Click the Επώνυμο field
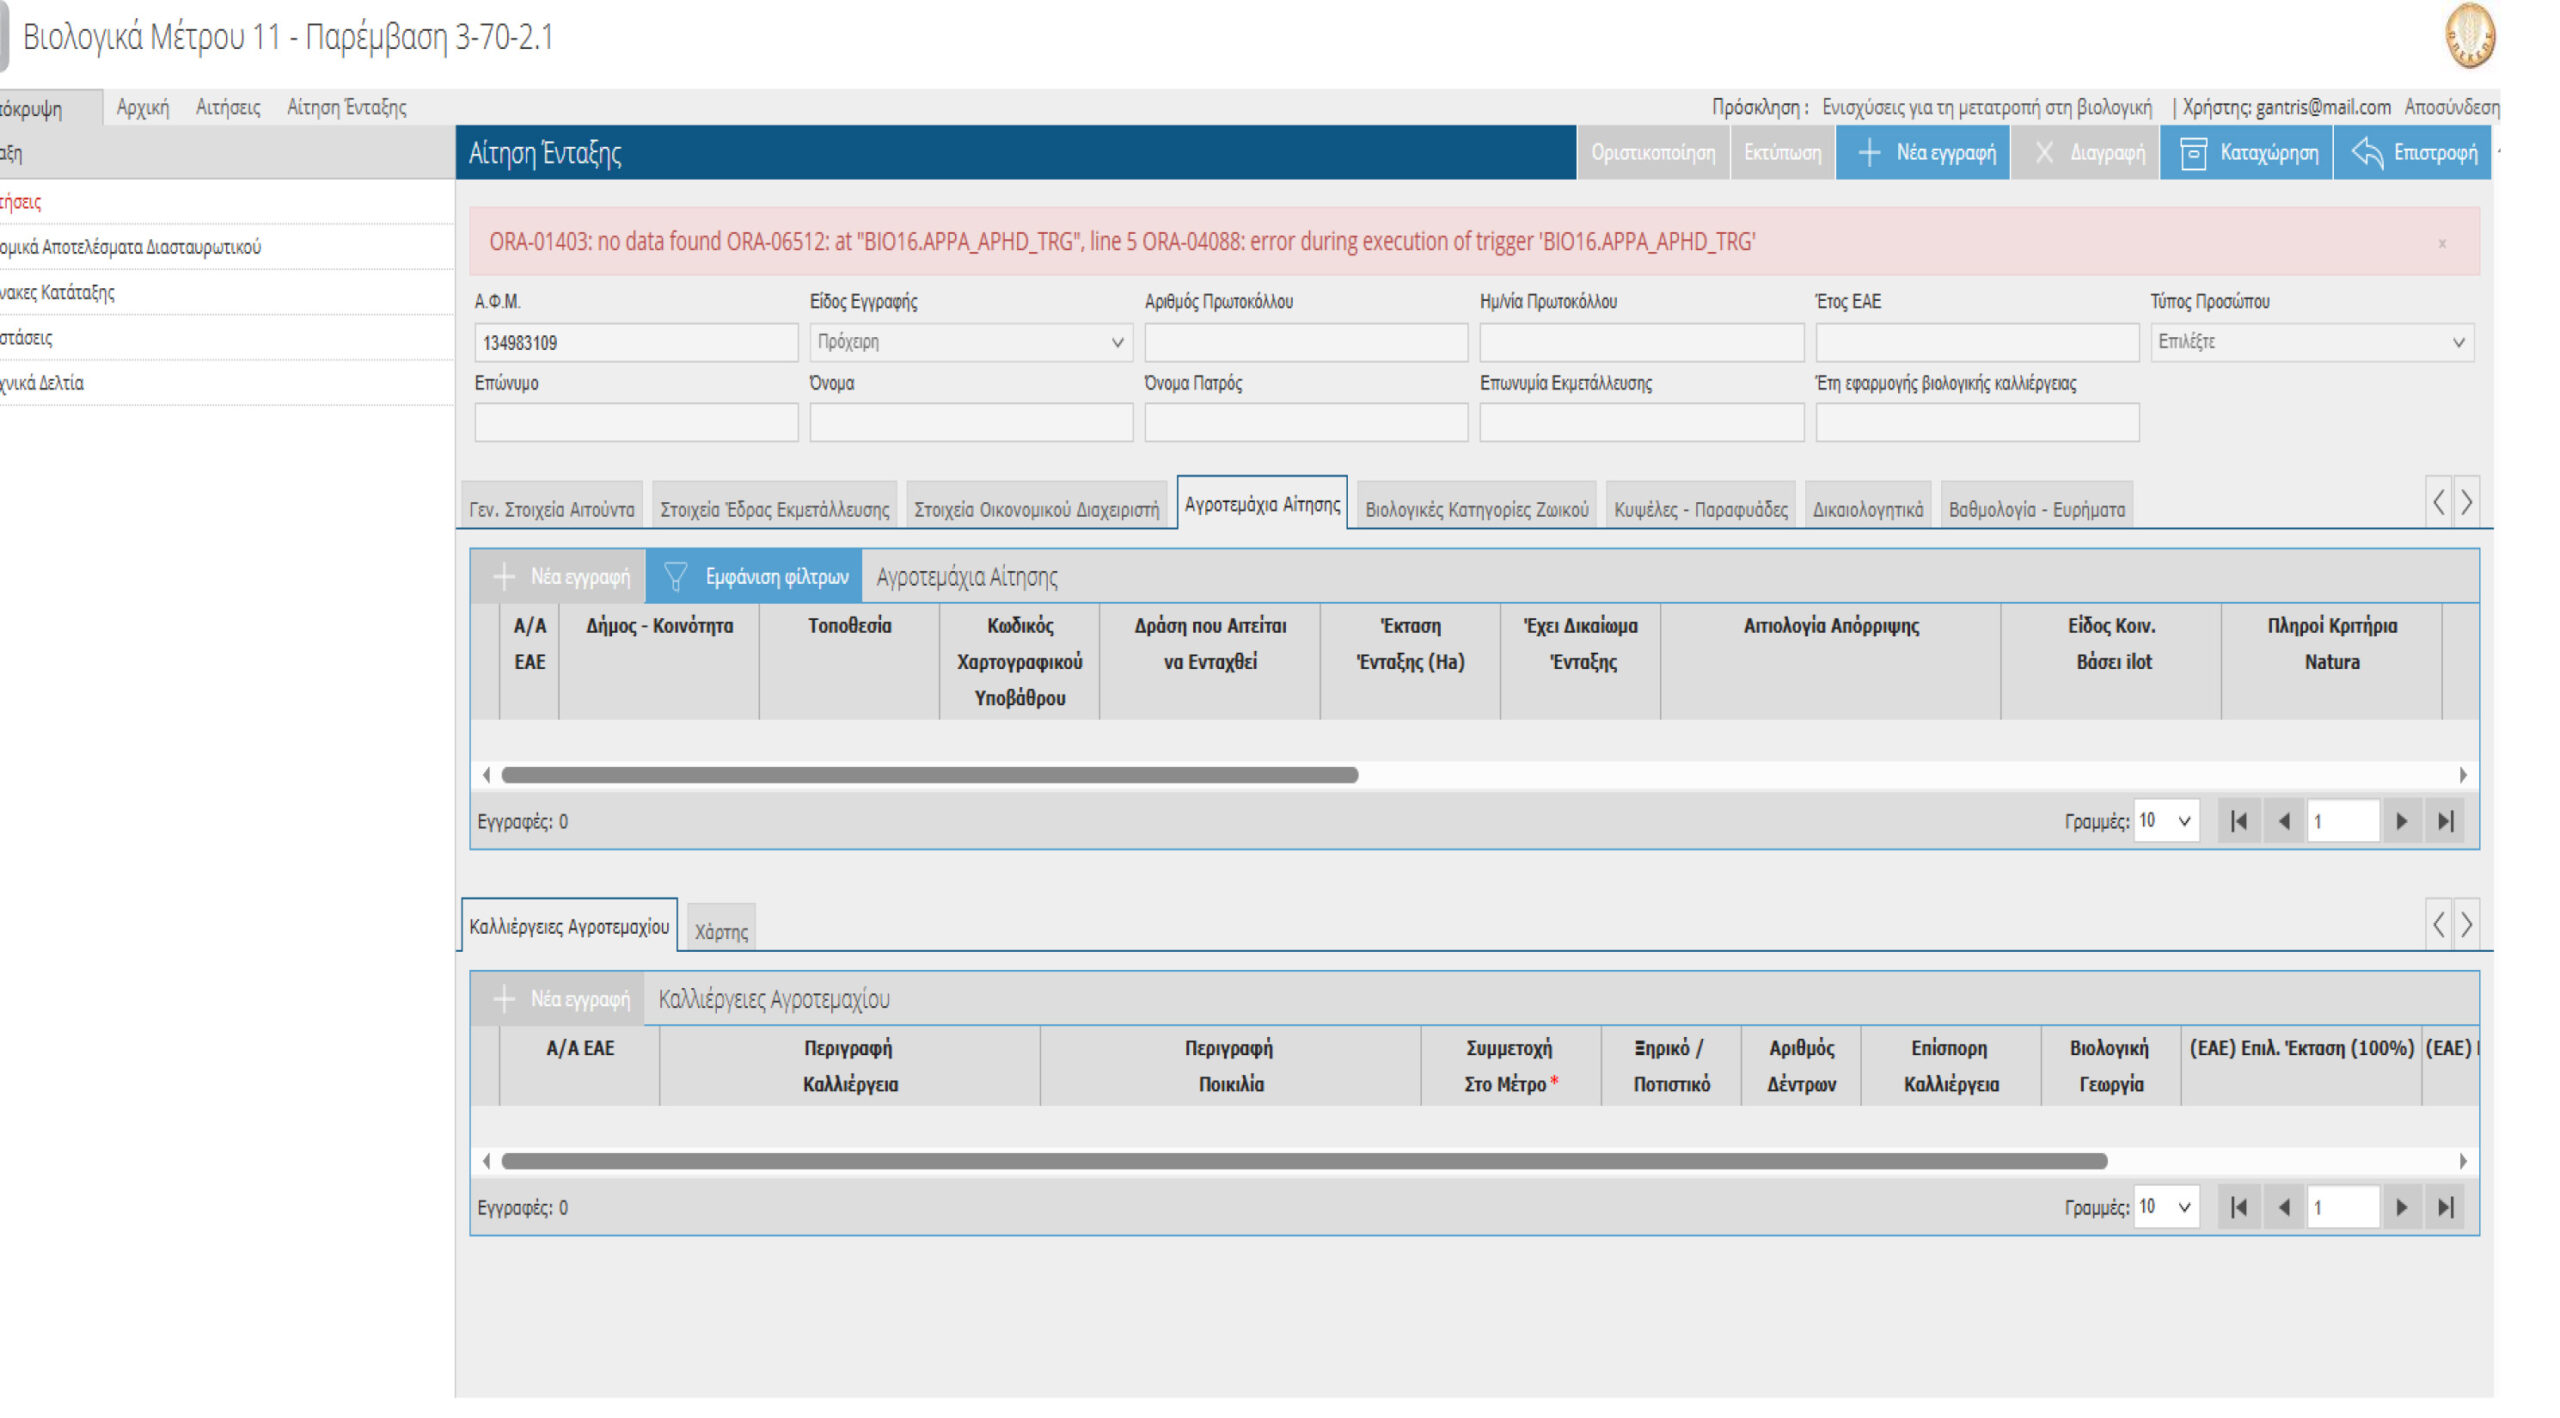Viewport: 2560px width, 1418px height. pos(636,423)
